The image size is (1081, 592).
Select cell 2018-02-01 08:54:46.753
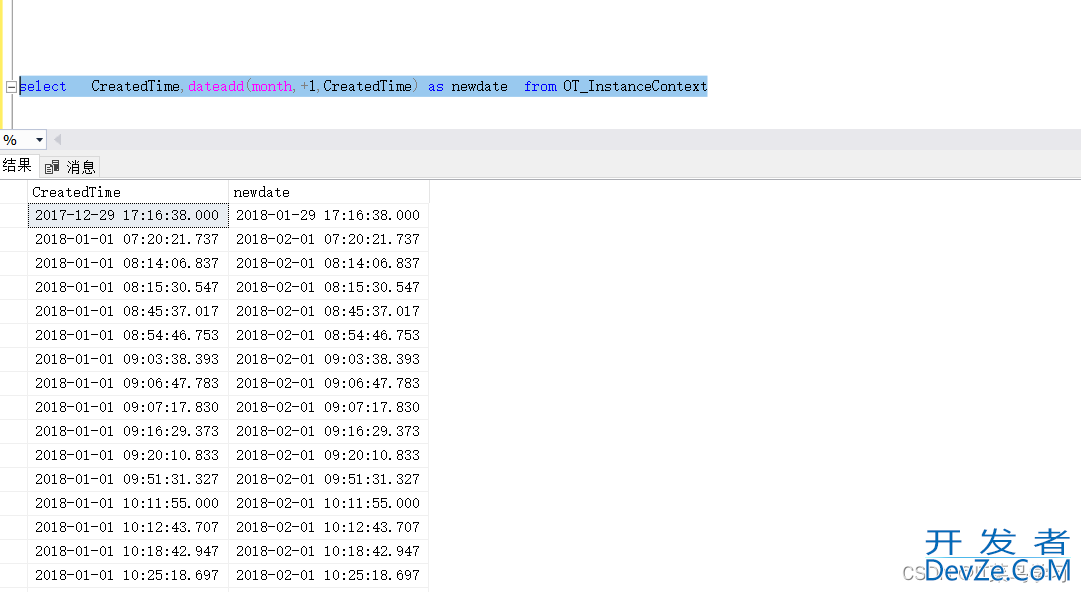[329, 336]
